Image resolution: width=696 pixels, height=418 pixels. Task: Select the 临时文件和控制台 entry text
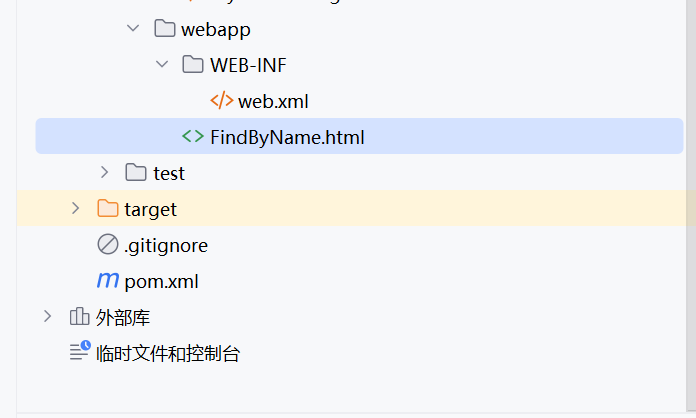tap(168, 353)
